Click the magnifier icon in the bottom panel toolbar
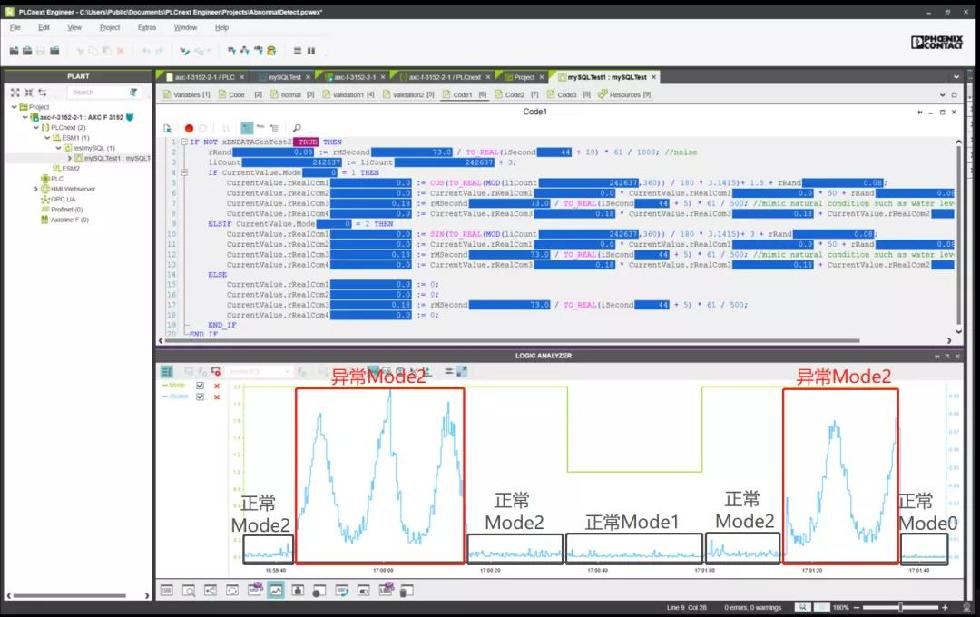 point(188,589)
